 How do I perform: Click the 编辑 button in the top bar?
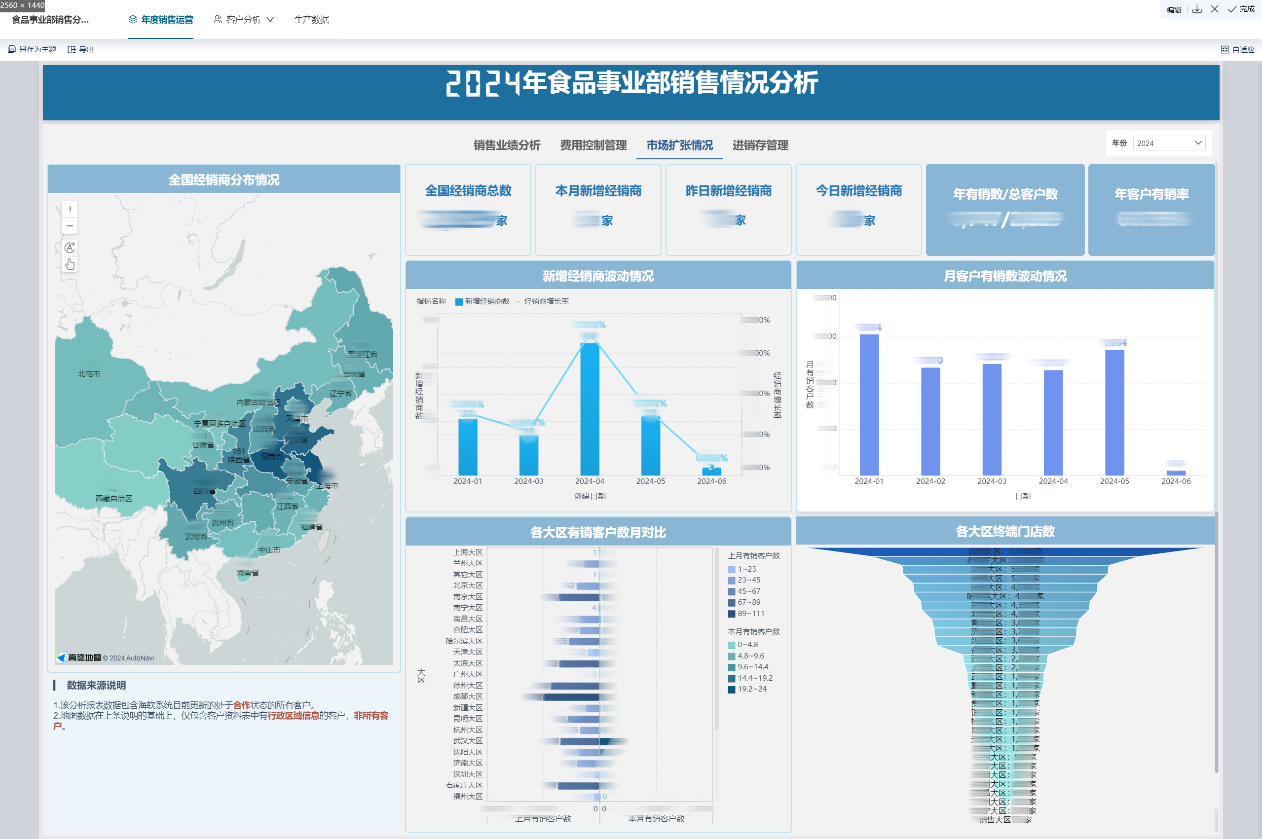(1174, 8)
